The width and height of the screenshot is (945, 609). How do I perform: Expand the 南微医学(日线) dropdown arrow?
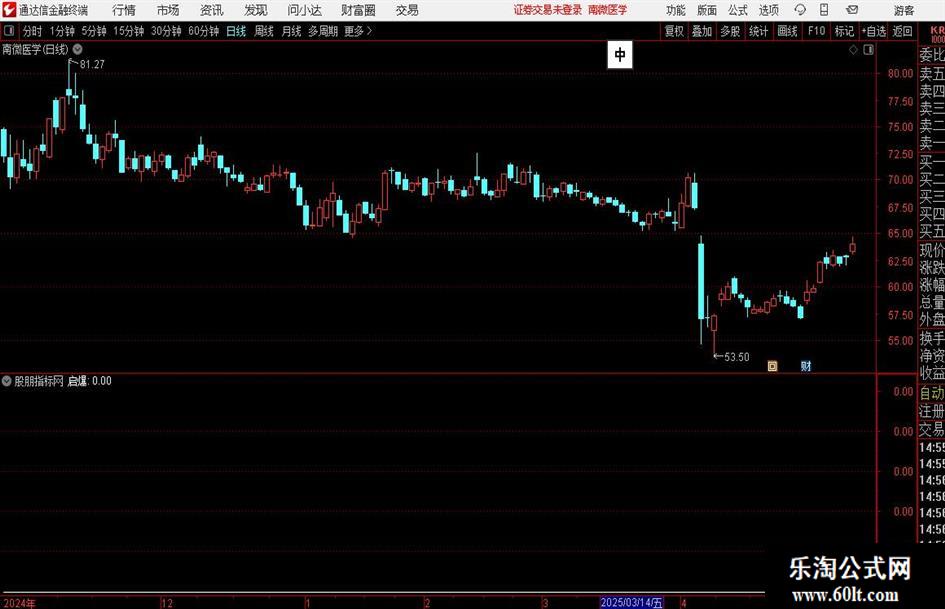[78, 49]
